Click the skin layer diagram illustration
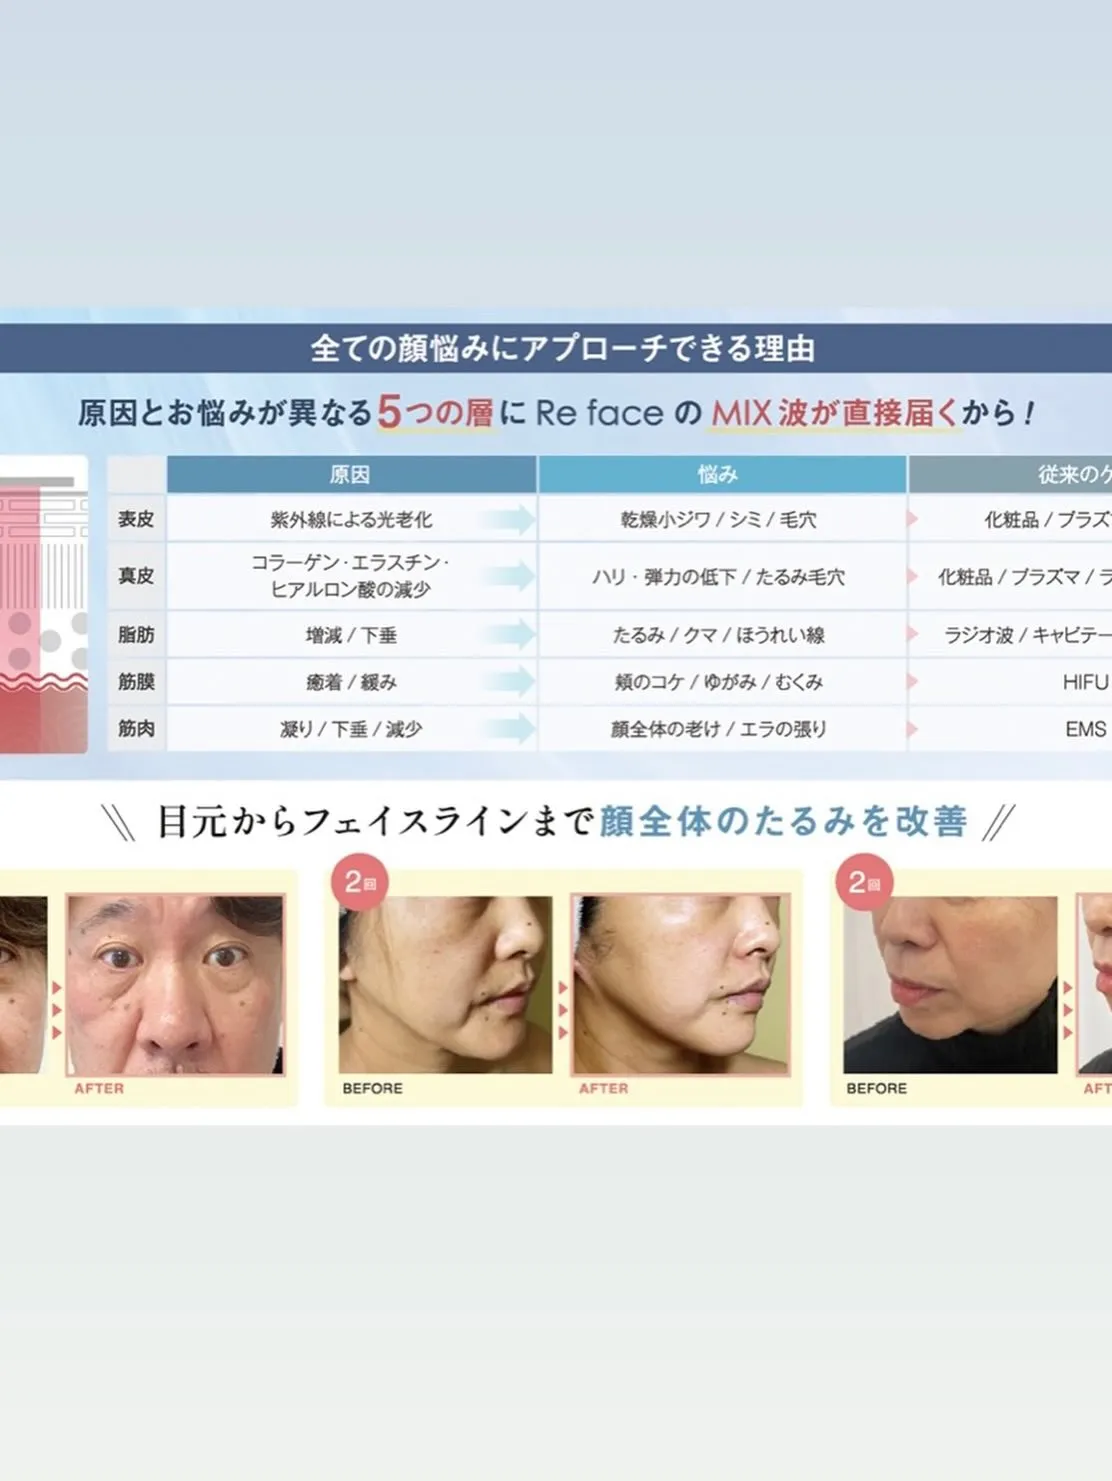The height and width of the screenshot is (1481, 1112). (43, 604)
